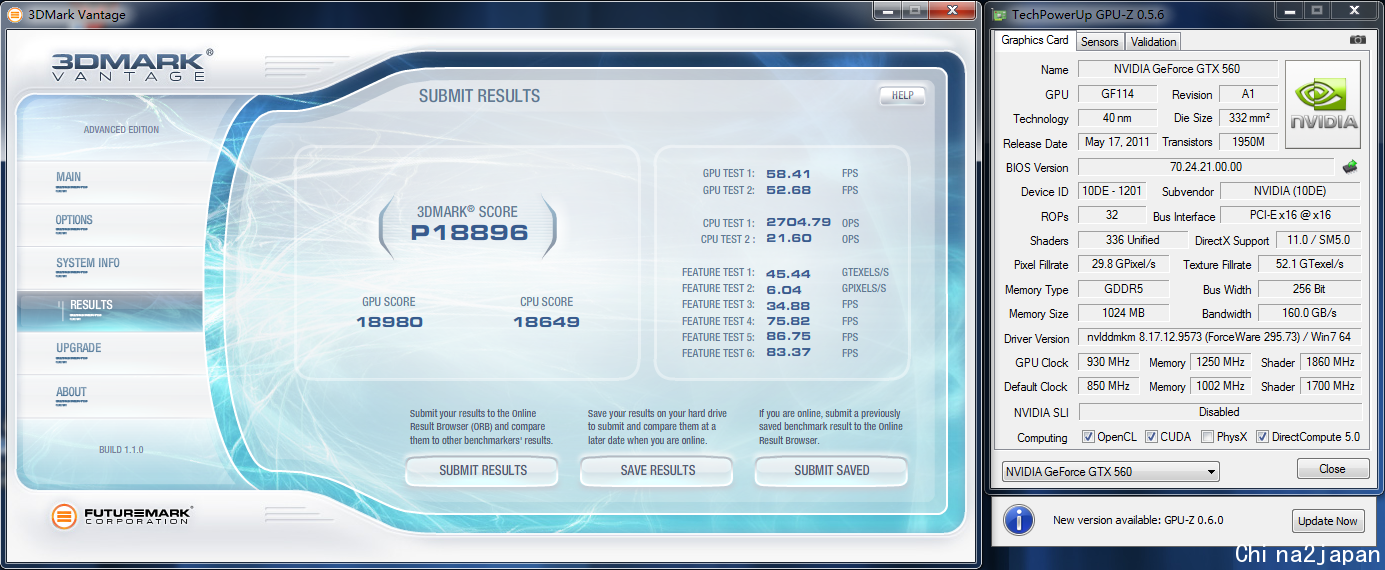Screen dimensions: 1385x570
Task: Click the GPU-Z screenshot camera icon
Action: coord(1357,40)
